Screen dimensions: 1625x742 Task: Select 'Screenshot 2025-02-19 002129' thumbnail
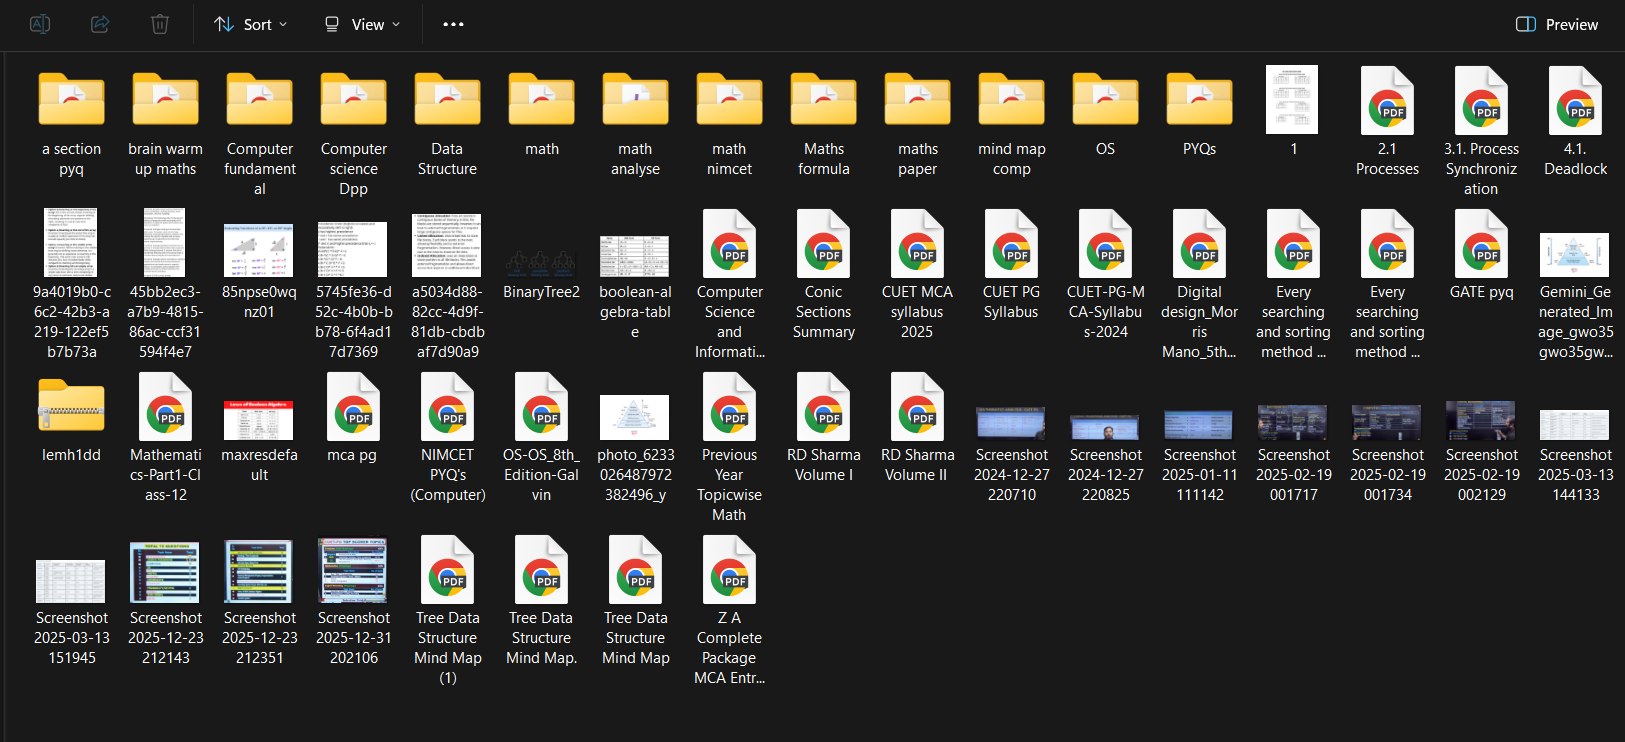[x=1481, y=421]
